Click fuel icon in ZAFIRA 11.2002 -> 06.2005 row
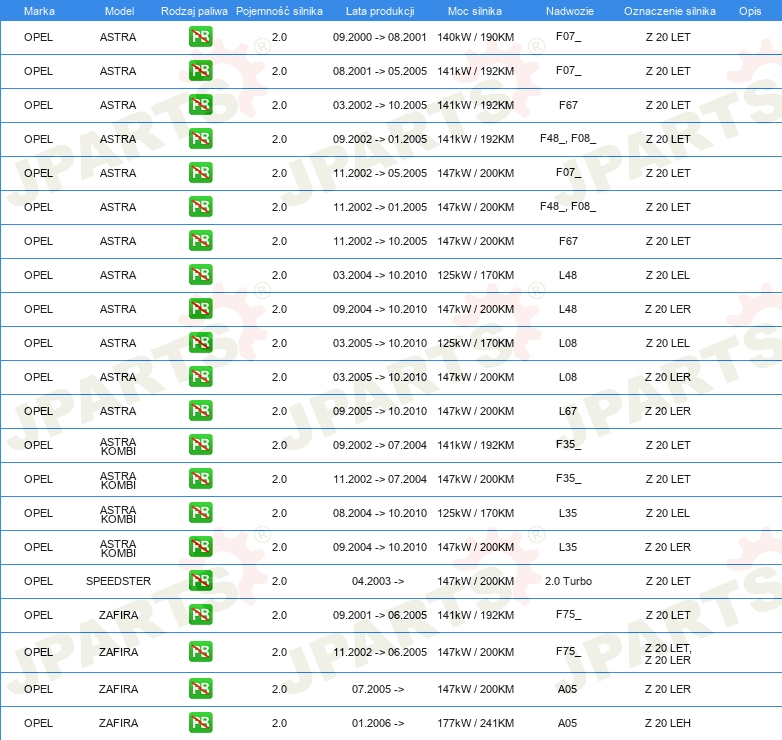 coord(200,652)
